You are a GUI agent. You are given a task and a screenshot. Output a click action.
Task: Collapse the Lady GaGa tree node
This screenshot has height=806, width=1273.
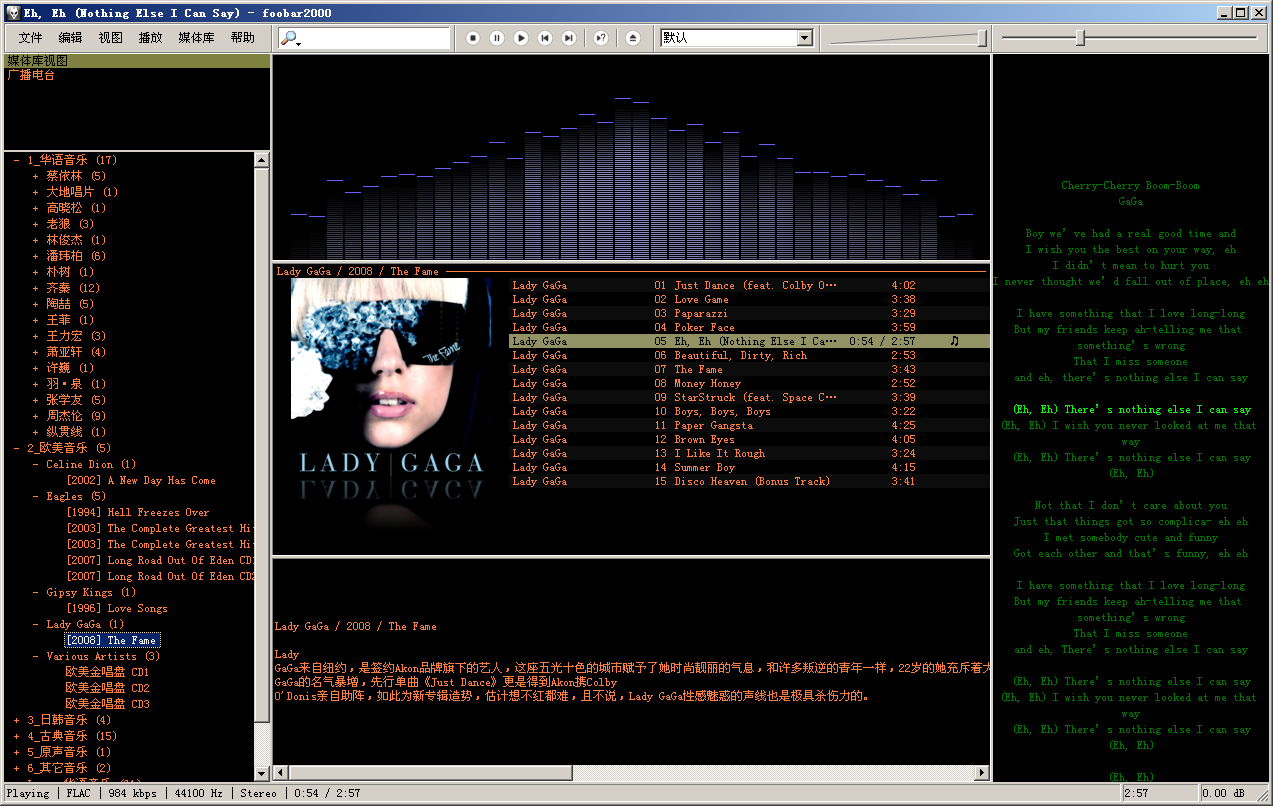(36, 624)
